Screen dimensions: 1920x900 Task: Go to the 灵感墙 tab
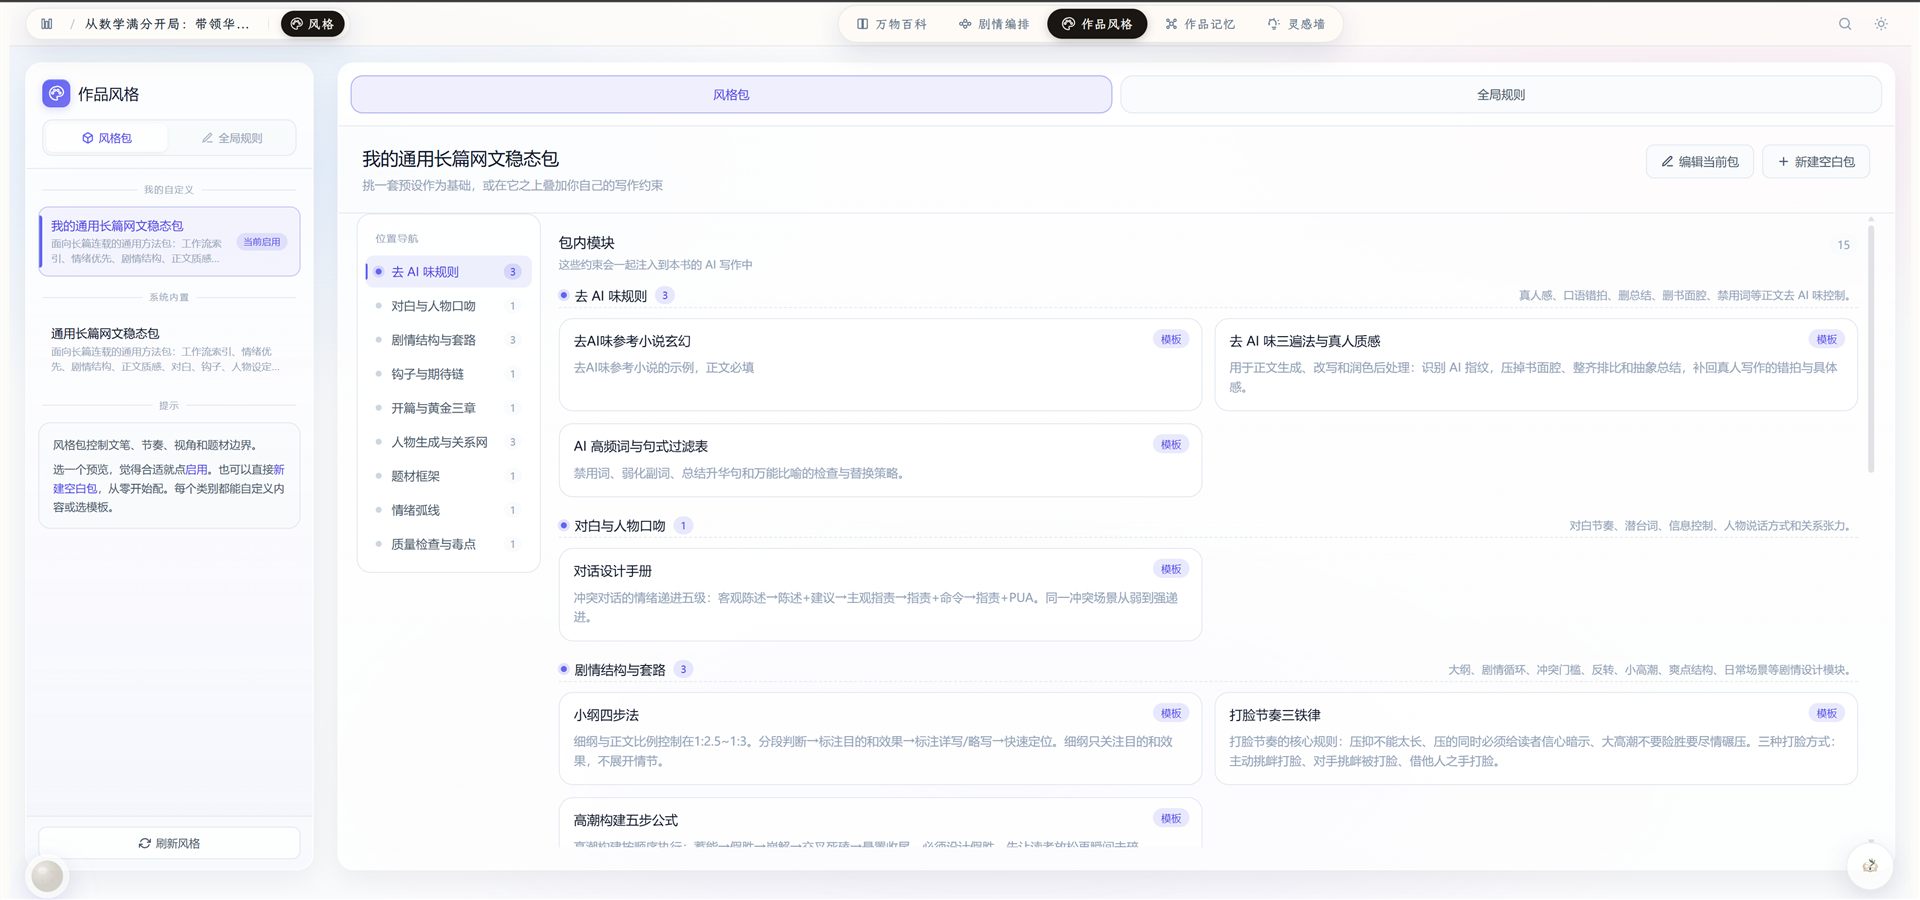pos(1296,24)
